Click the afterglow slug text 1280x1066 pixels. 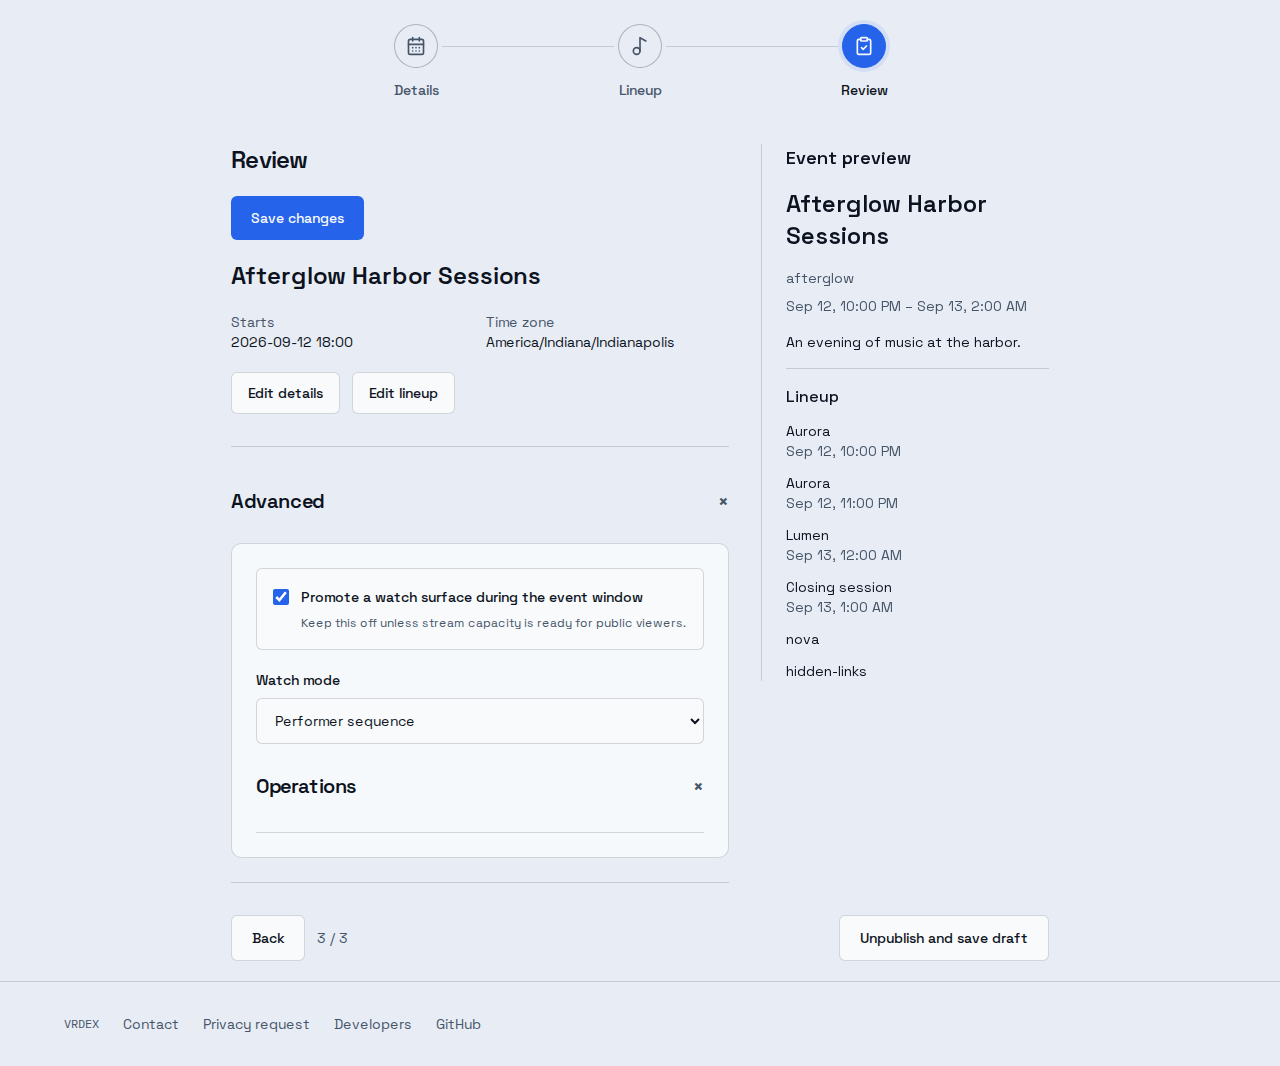pos(820,279)
